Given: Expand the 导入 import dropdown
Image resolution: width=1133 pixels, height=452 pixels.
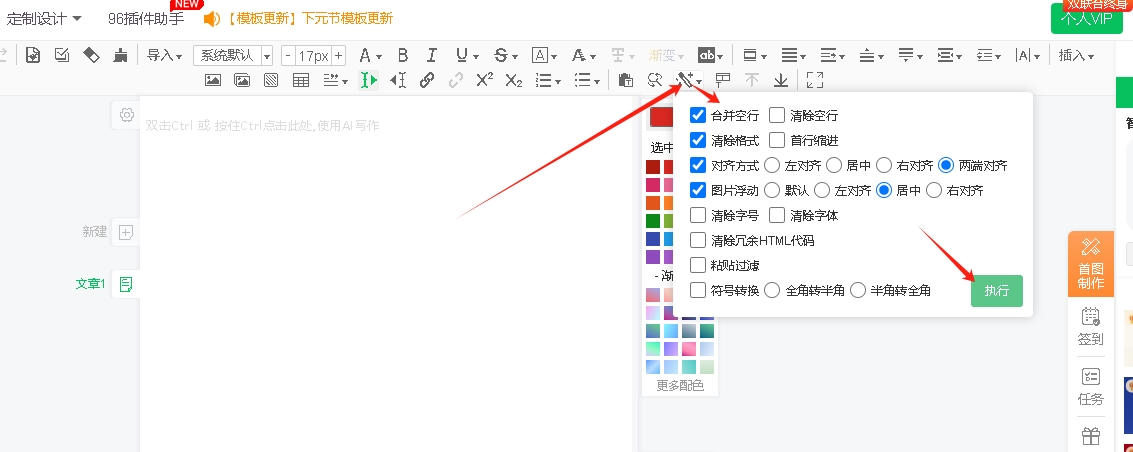Looking at the screenshot, I should 165,55.
